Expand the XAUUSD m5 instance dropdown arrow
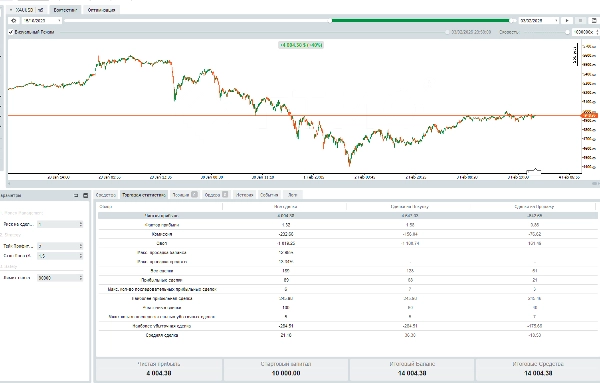The width and height of the screenshot is (600, 383). tap(11, 10)
